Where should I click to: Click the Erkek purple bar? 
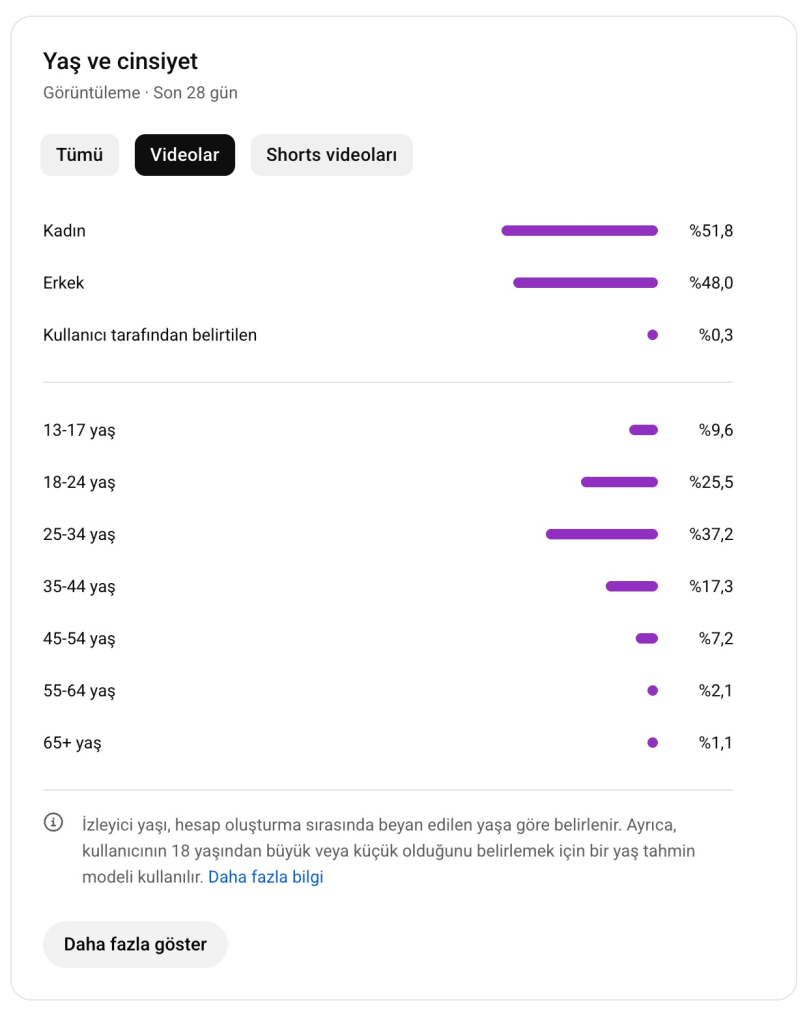586,283
